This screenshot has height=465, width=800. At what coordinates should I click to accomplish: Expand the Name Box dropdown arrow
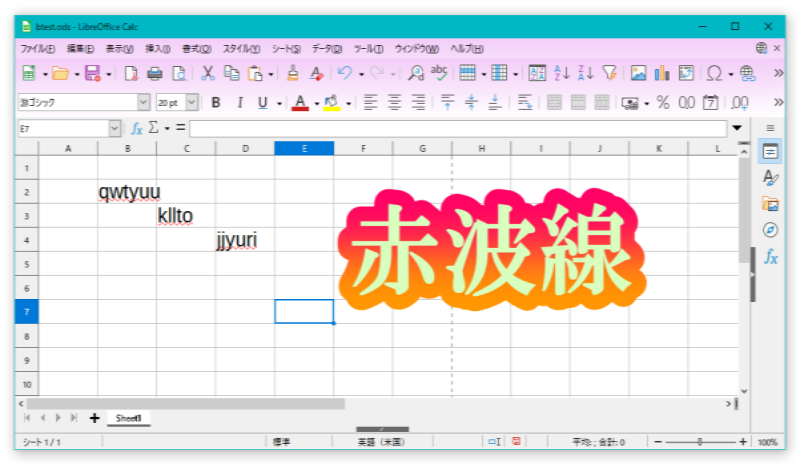point(114,128)
